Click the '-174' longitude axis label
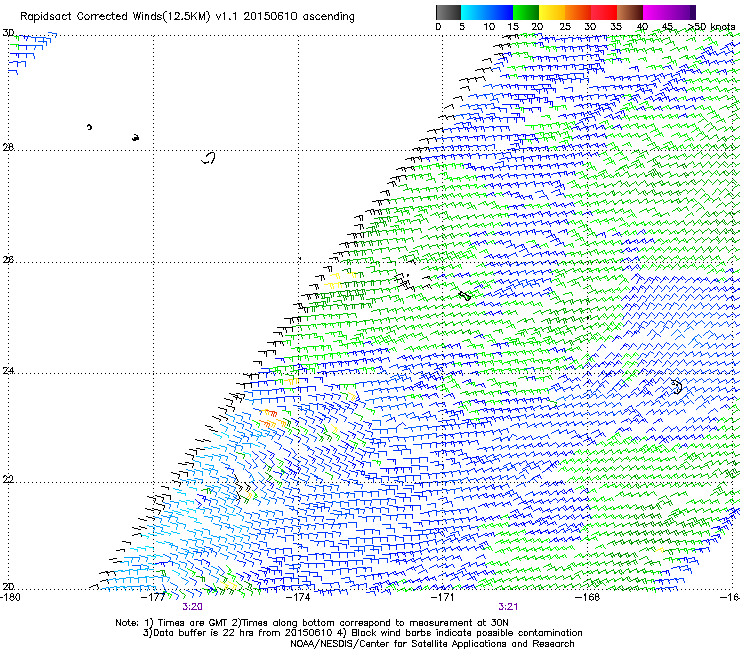 [x=298, y=597]
